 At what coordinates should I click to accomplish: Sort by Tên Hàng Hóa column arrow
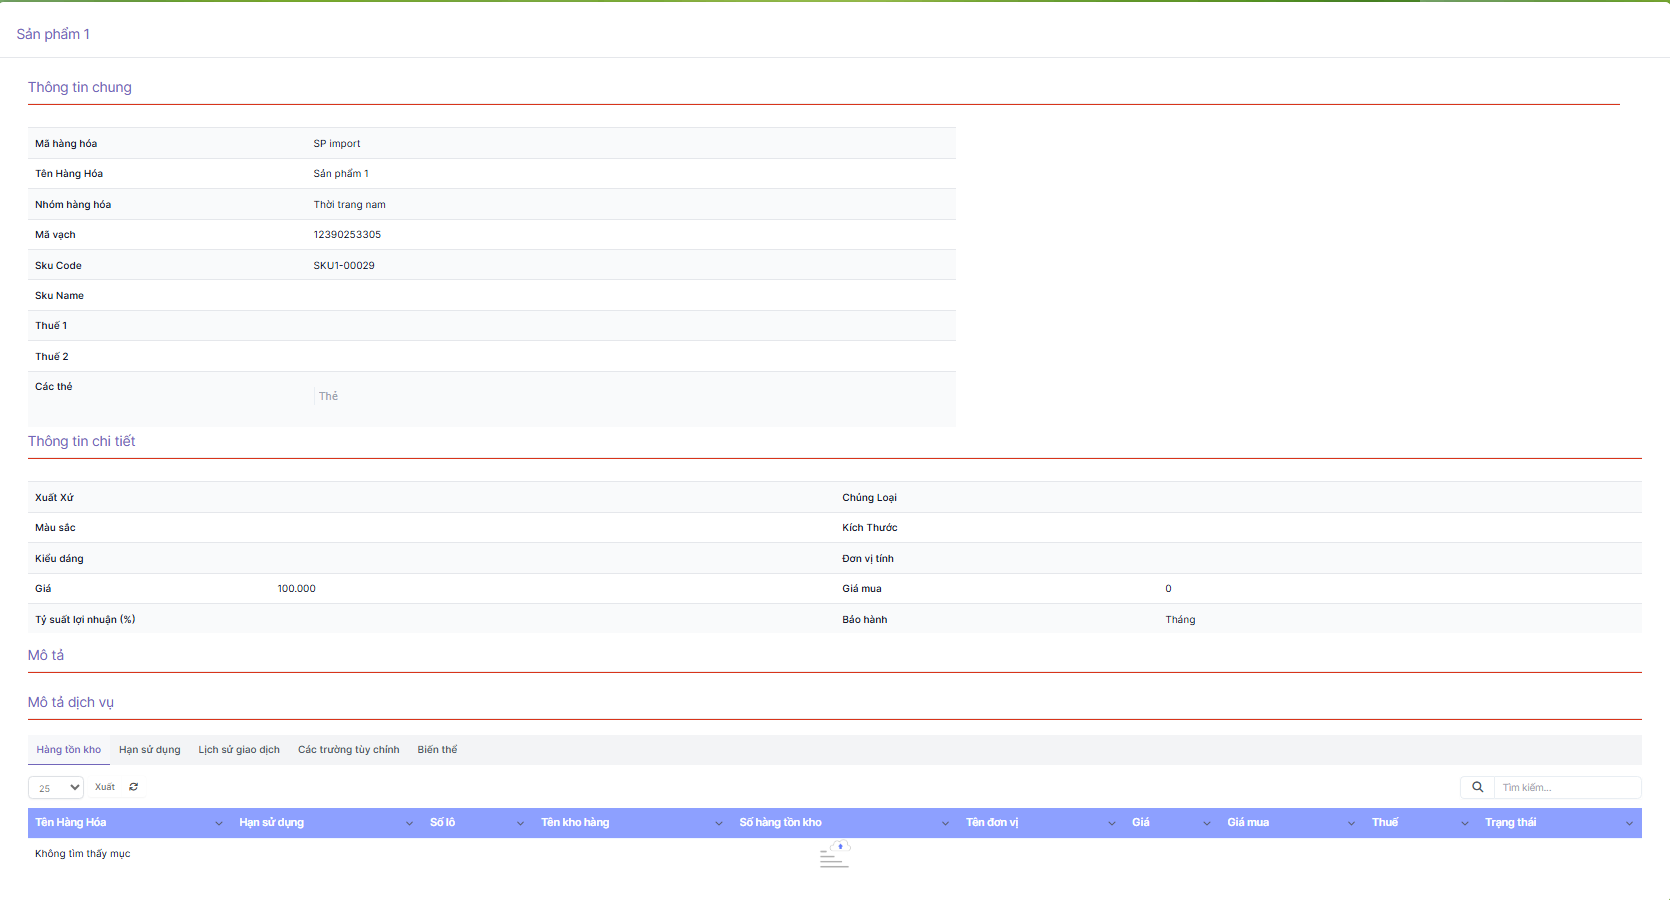click(x=219, y=823)
